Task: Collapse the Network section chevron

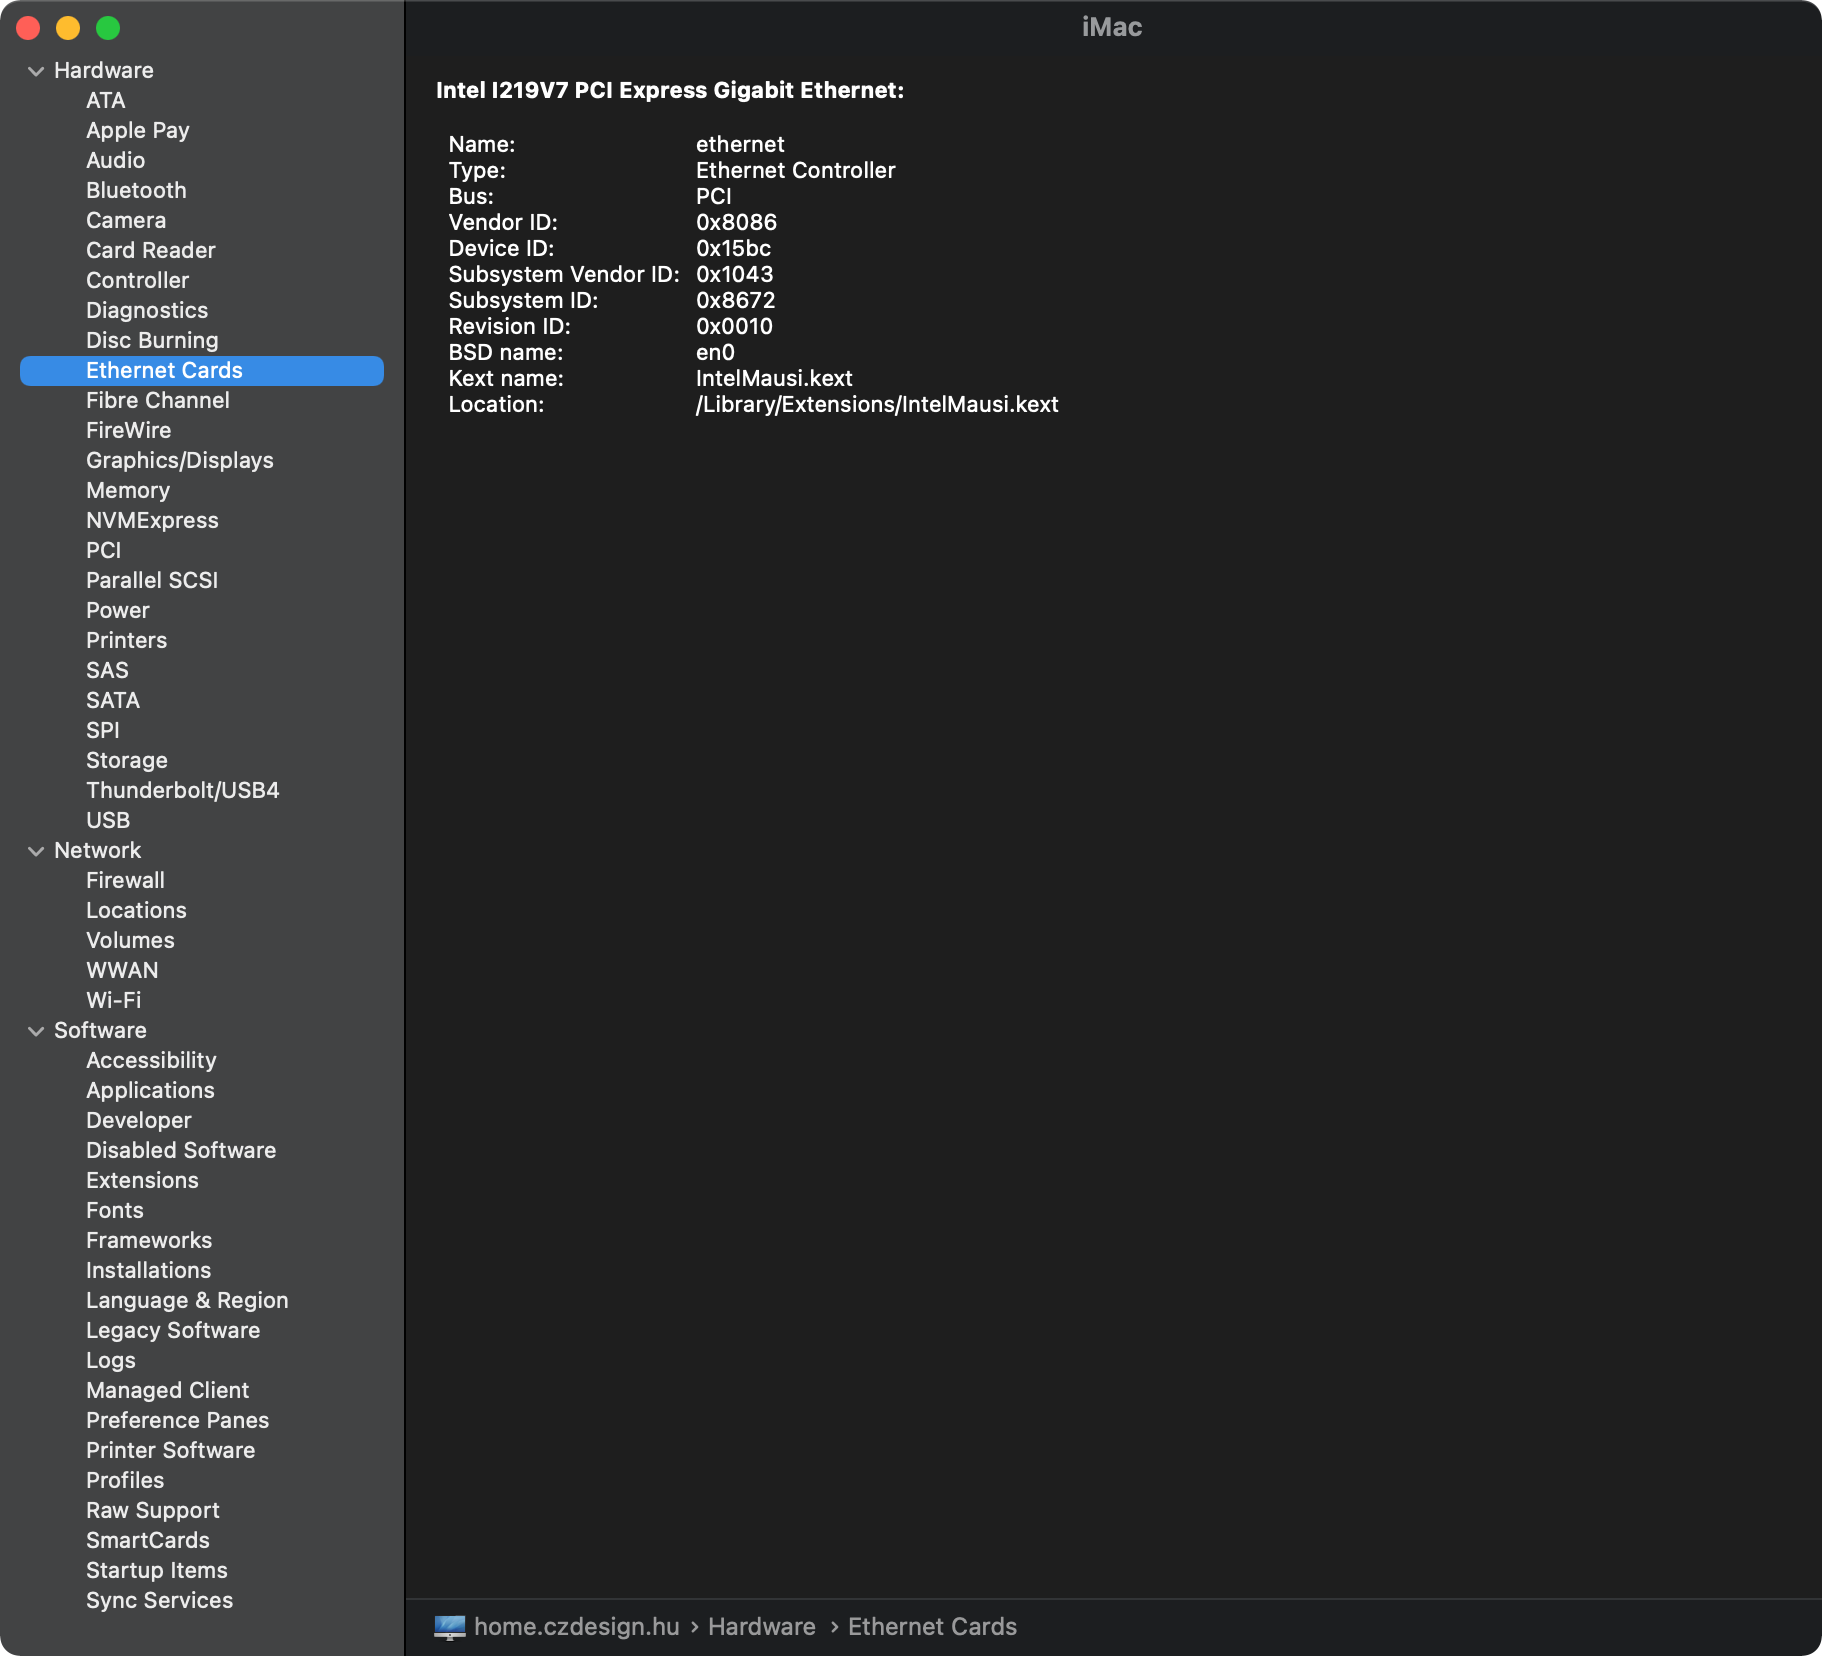Action: pyautogui.click(x=36, y=851)
